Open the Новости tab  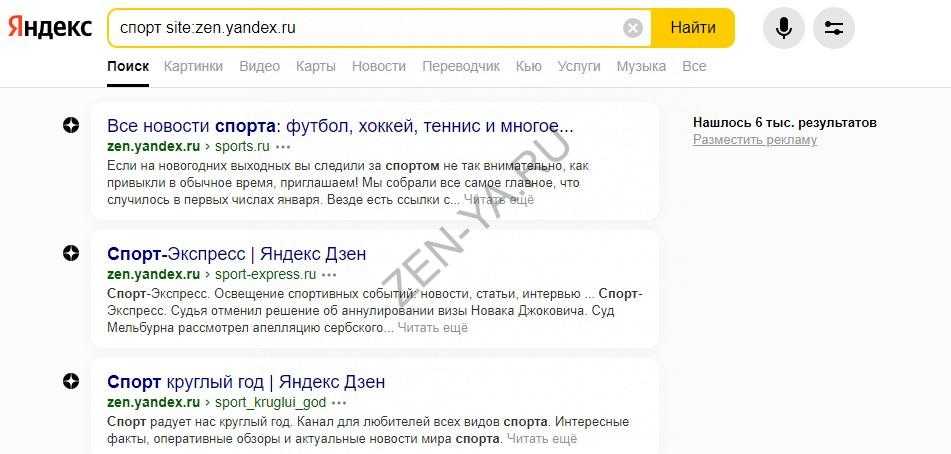coord(379,66)
